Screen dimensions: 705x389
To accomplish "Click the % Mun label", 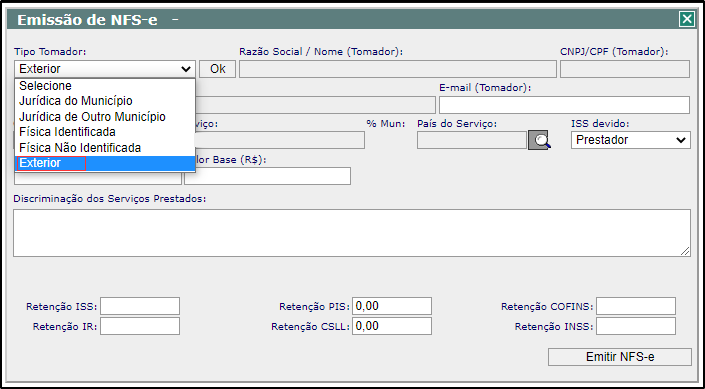I will click(x=386, y=123).
